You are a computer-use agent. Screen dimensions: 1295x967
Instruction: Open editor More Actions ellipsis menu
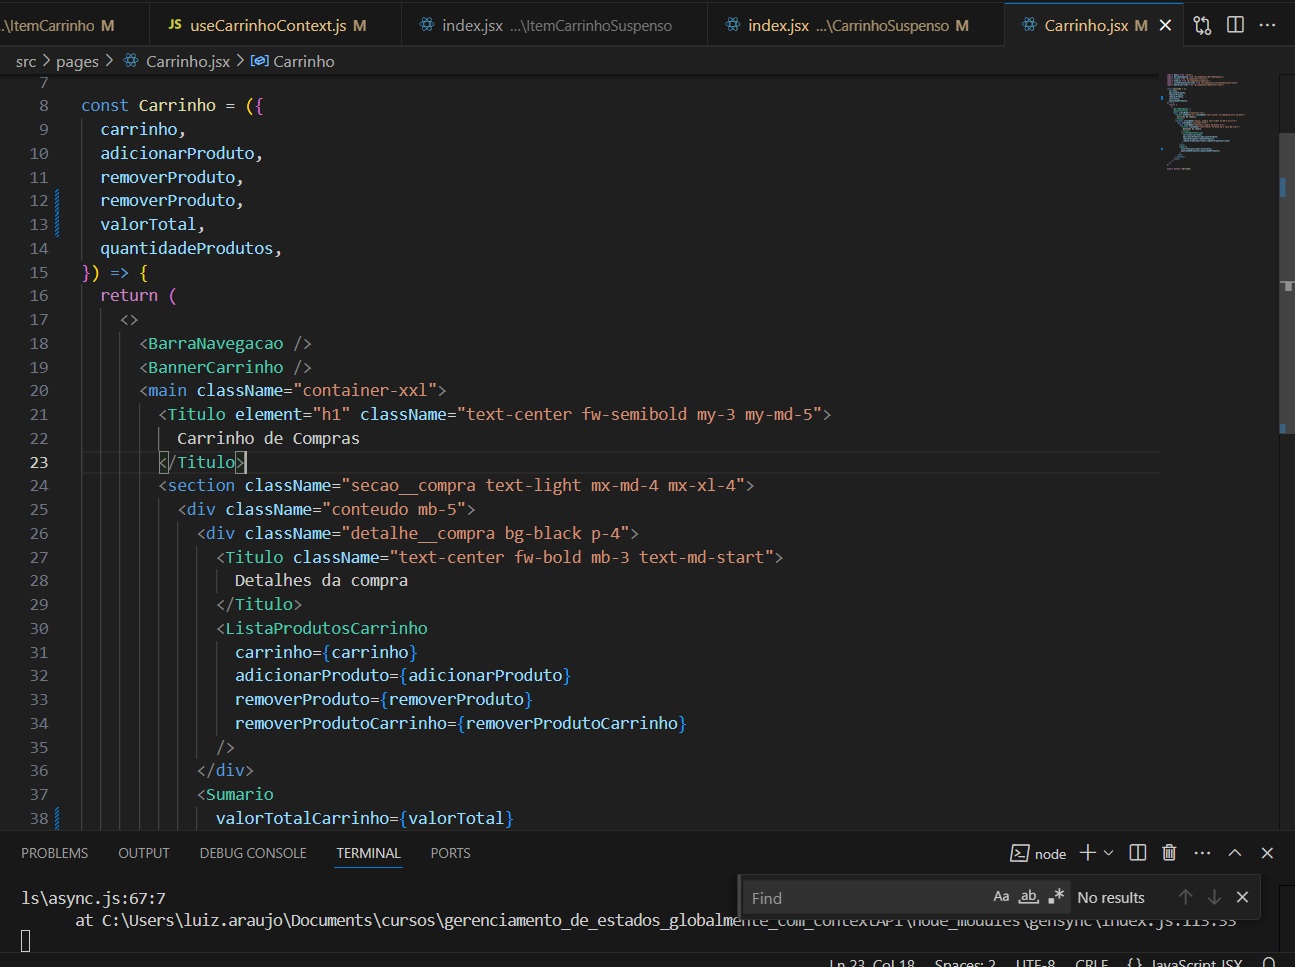[1268, 25]
